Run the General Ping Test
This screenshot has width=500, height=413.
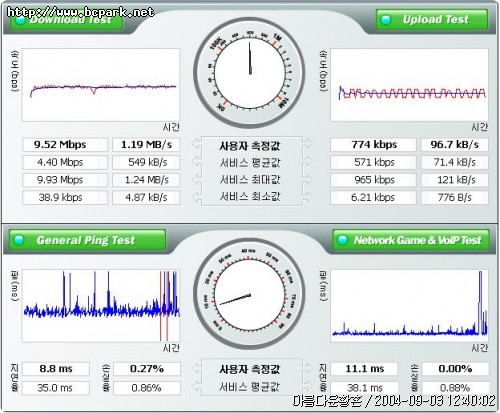87,240
